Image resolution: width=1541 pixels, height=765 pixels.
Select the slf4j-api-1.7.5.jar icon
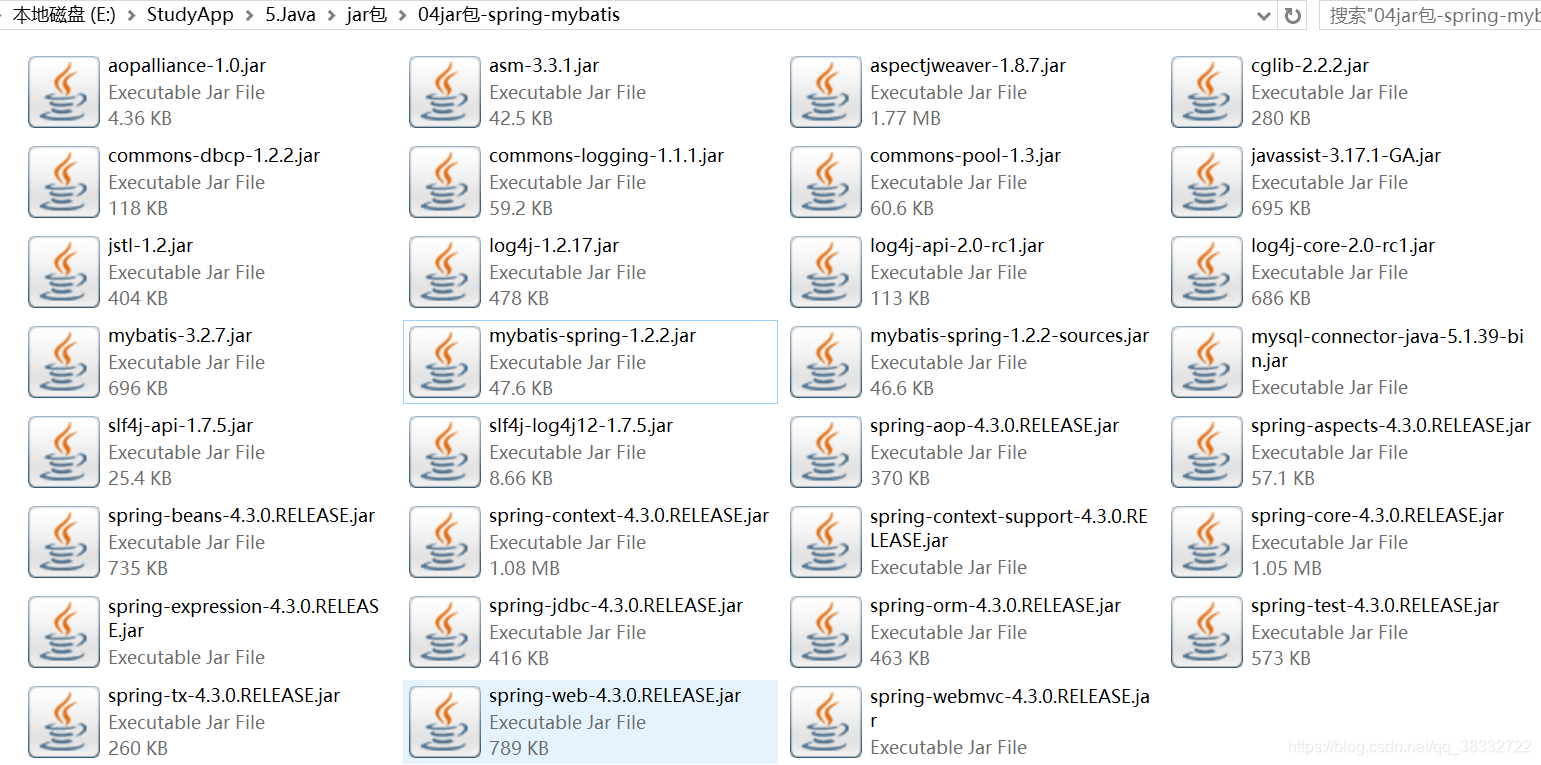coord(64,452)
